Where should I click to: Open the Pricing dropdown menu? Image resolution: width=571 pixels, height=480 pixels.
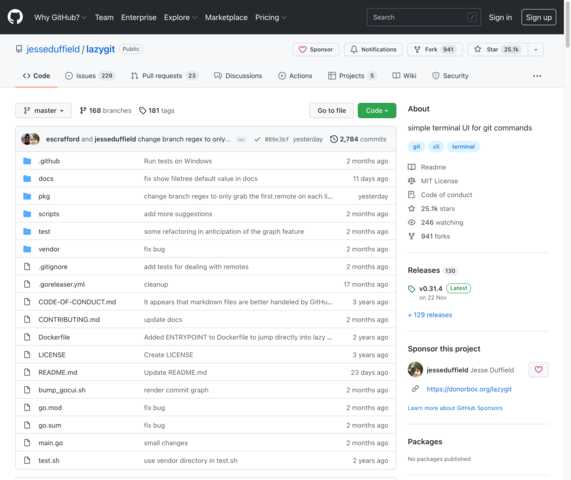pos(271,17)
